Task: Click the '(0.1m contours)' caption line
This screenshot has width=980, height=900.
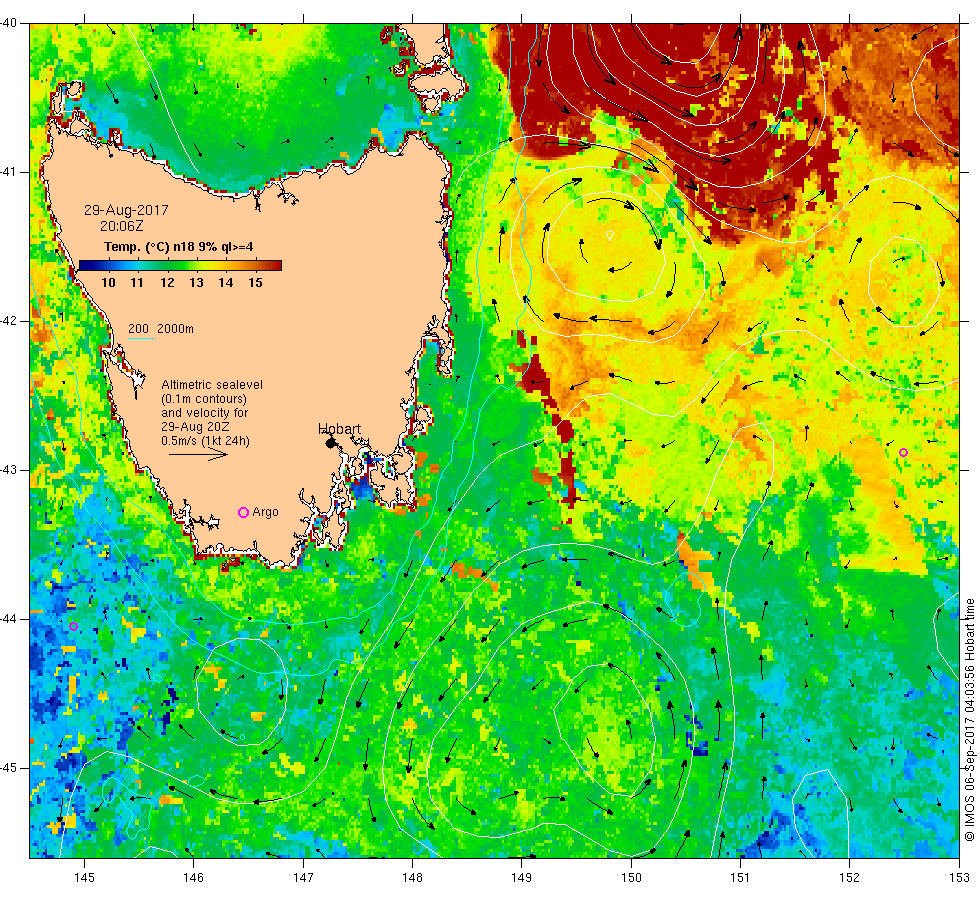Action: [x=204, y=399]
